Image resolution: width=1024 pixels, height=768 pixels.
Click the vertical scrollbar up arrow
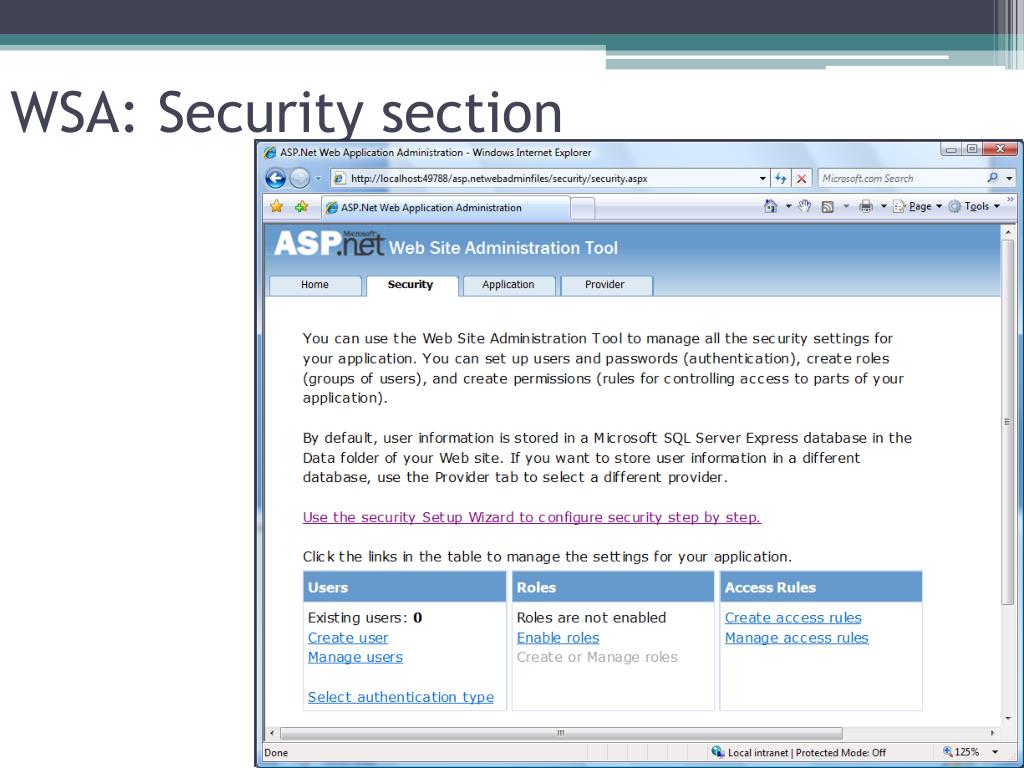coord(1007,231)
